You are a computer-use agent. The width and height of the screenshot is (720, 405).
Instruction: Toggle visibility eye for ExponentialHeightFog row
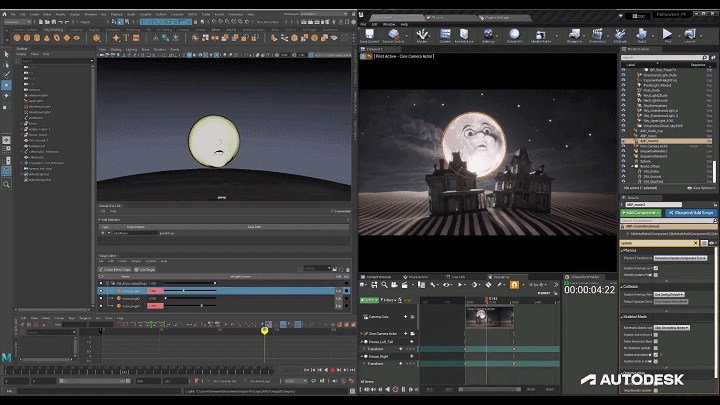click(624, 80)
